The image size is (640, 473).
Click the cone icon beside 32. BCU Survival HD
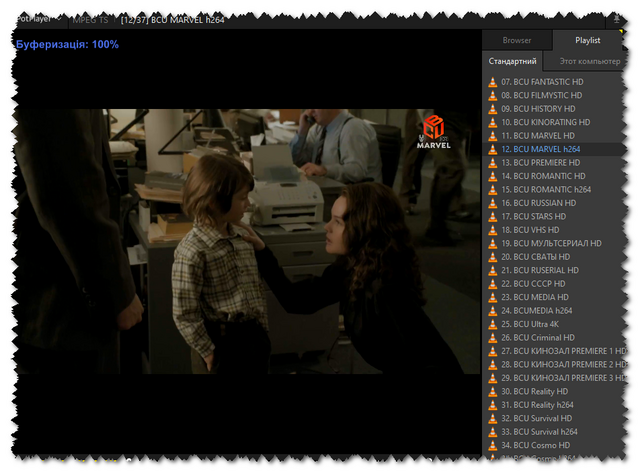click(493, 418)
